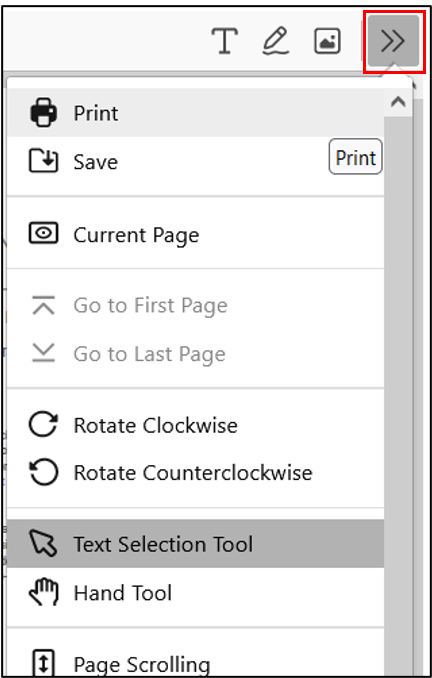
Task: Click the Current Page eye icon
Action: click(x=43, y=234)
